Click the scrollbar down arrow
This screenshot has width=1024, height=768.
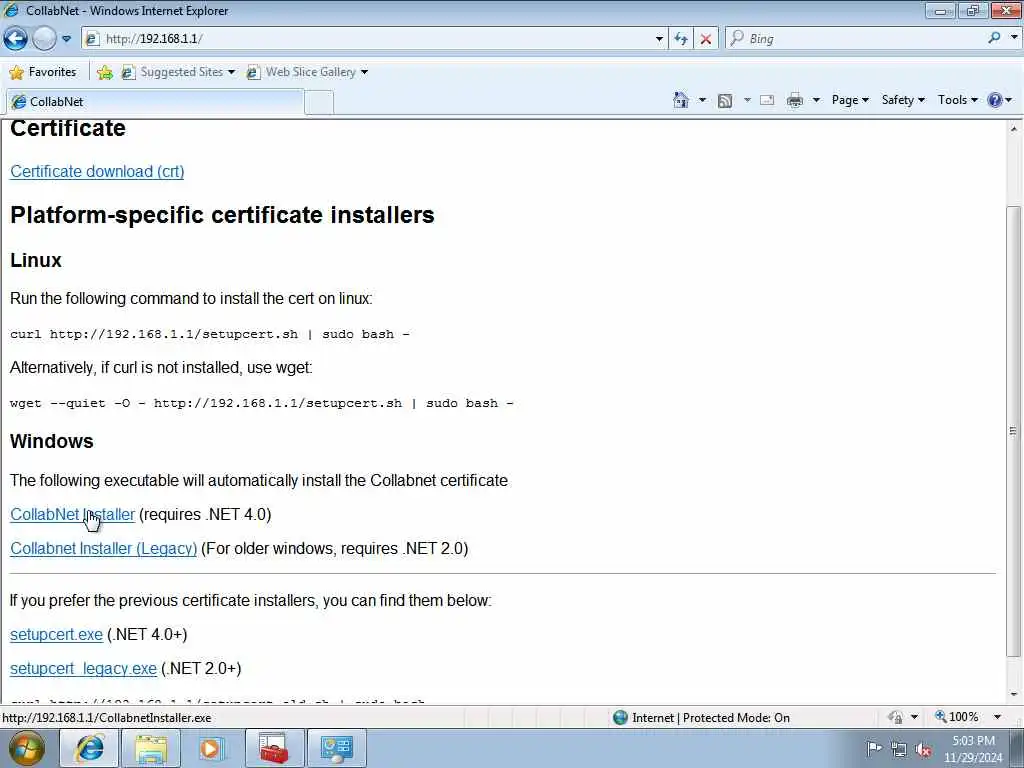click(x=1013, y=695)
